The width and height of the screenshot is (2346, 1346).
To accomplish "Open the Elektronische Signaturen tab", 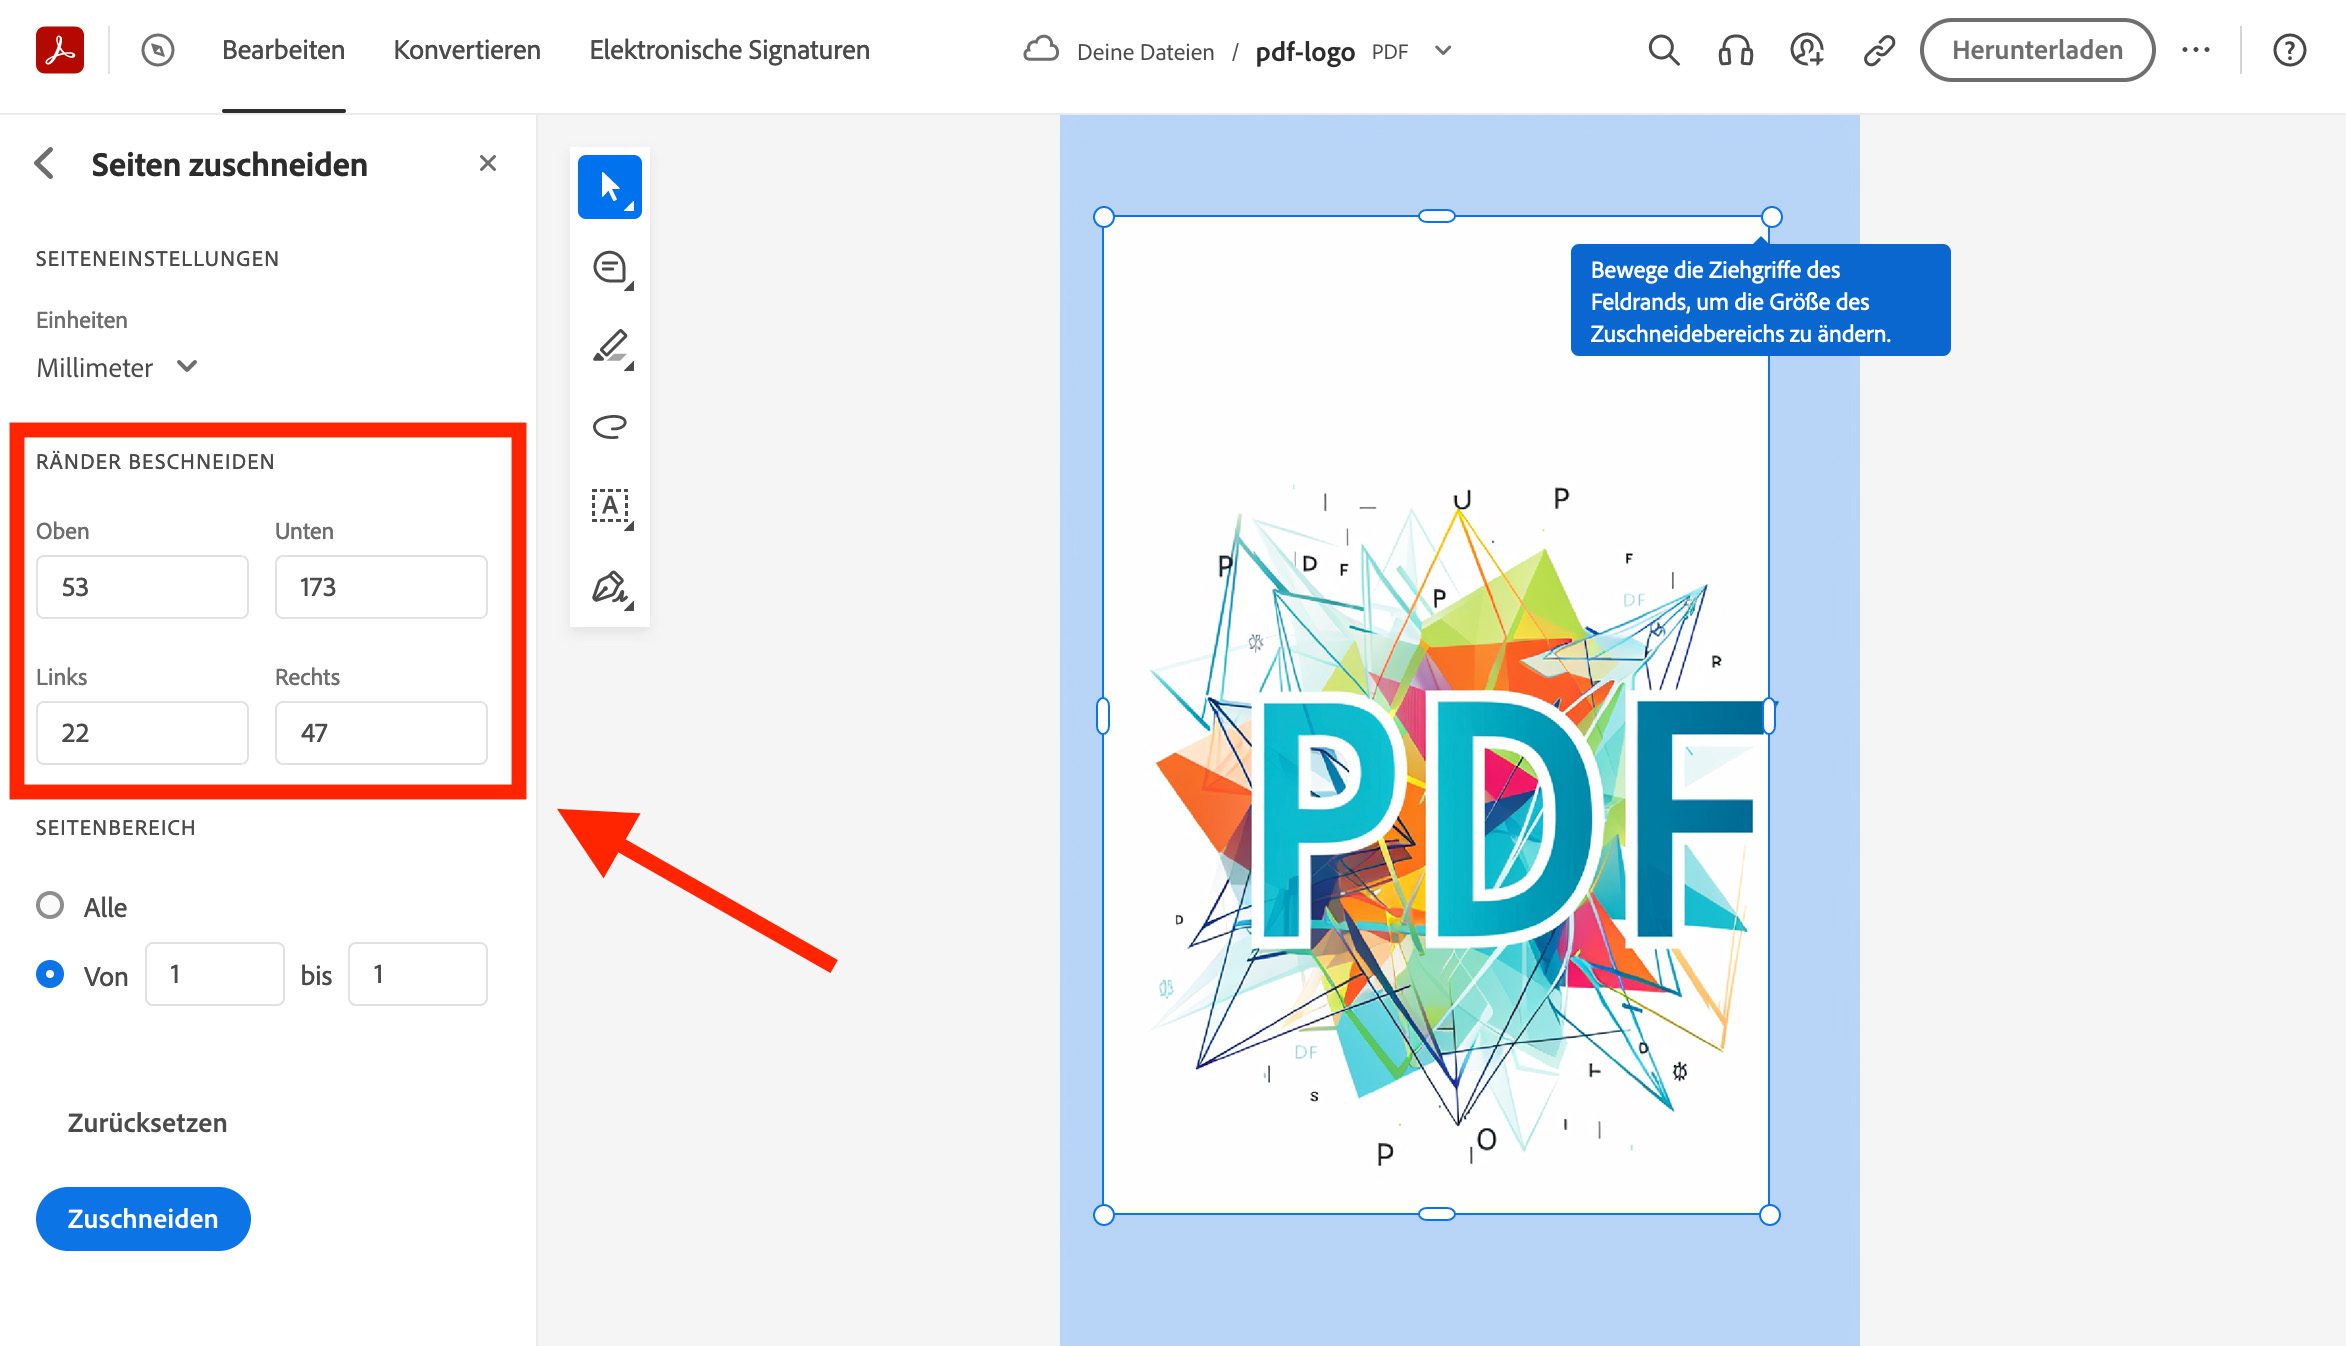I will pyautogui.click(x=729, y=50).
